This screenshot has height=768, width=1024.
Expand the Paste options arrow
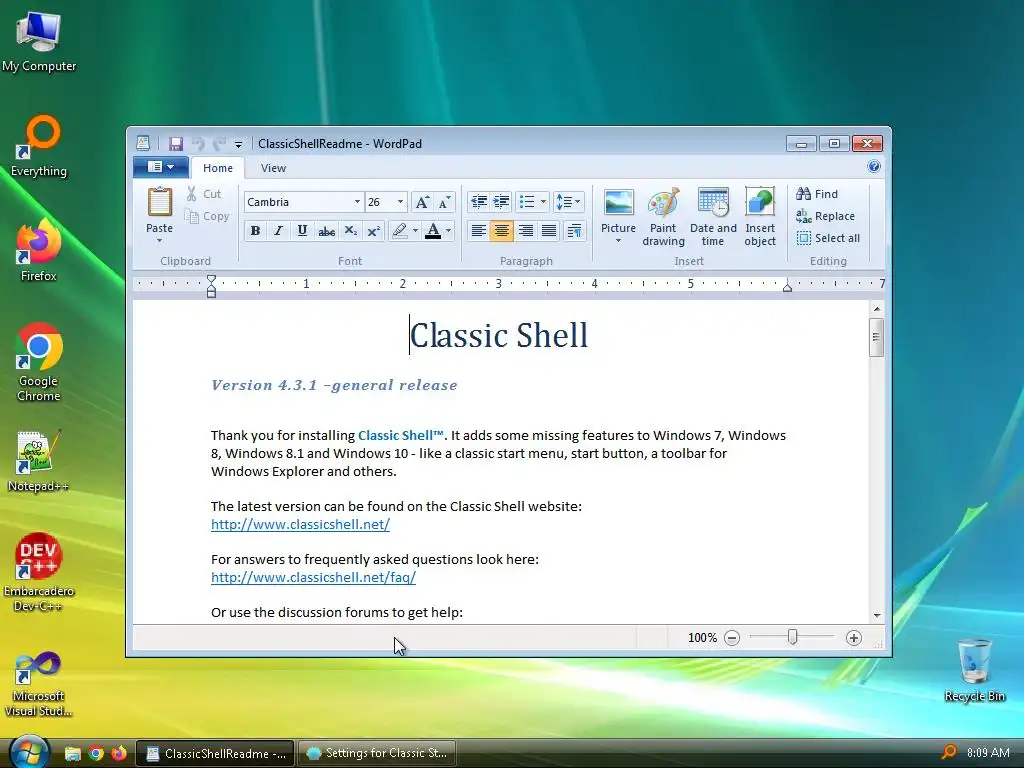pyautogui.click(x=159, y=240)
